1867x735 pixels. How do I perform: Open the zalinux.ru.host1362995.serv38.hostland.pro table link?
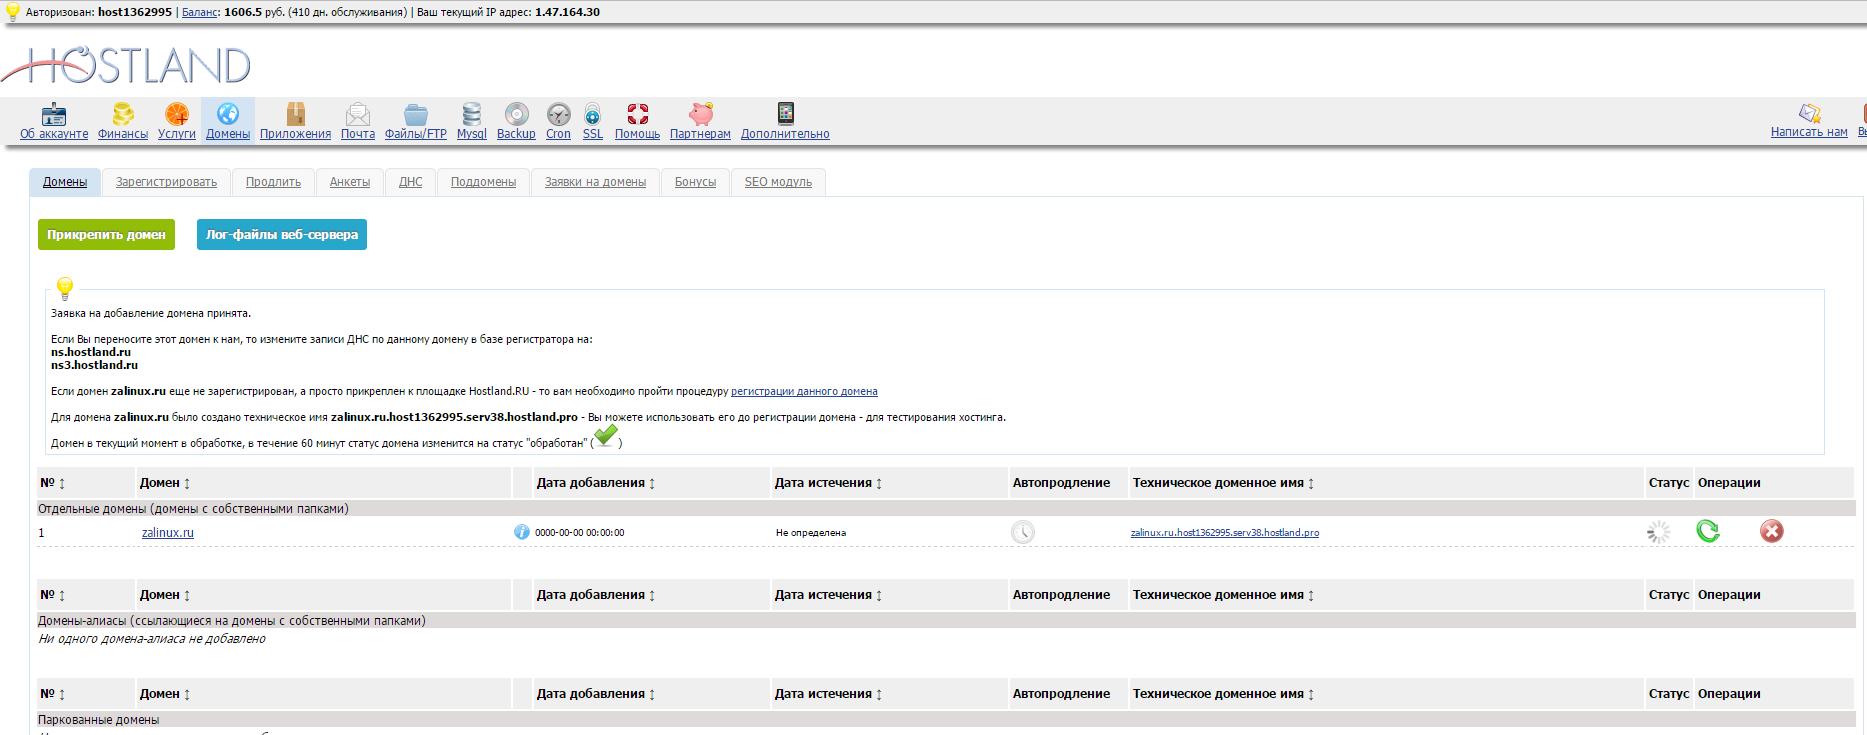coord(1225,533)
